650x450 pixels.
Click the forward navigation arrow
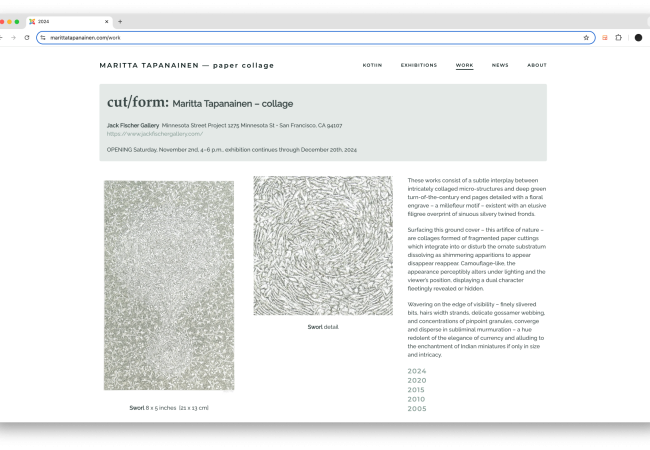point(12,37)
